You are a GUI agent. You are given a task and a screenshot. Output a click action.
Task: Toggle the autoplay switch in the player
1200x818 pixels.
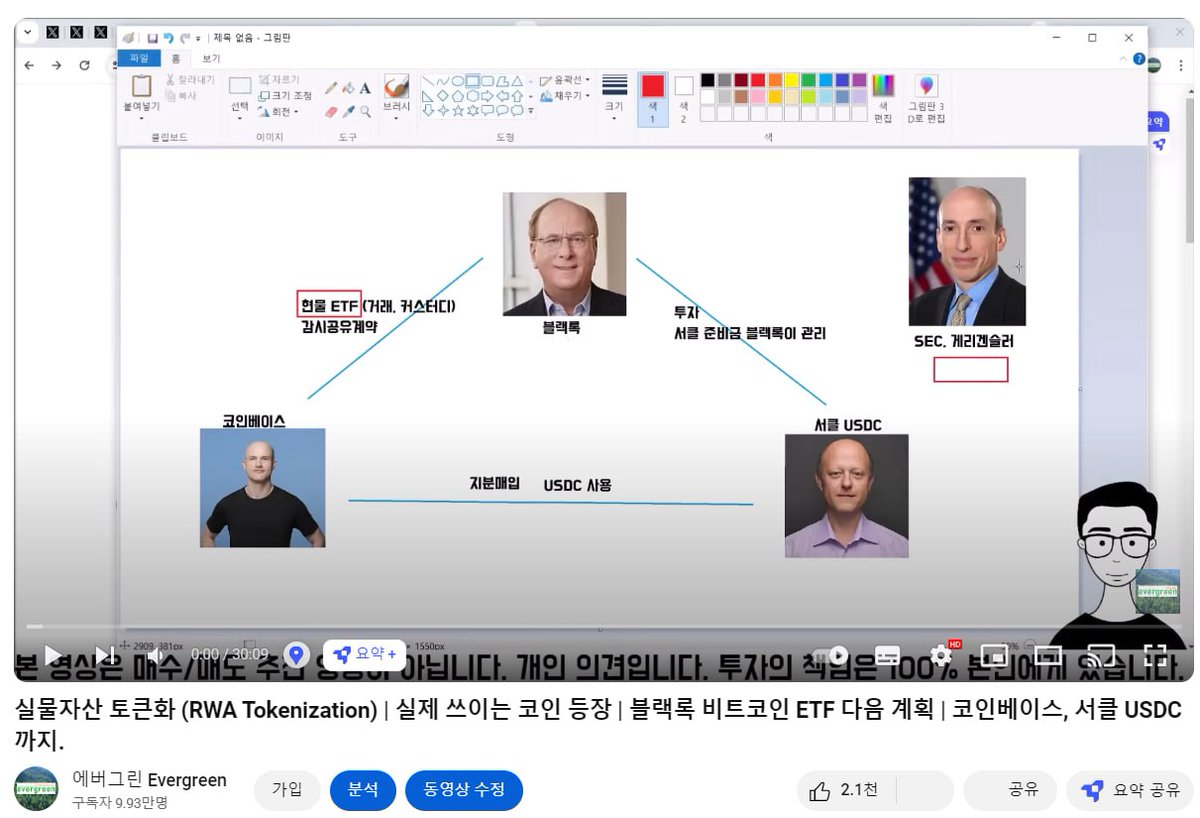pos(832,656)
